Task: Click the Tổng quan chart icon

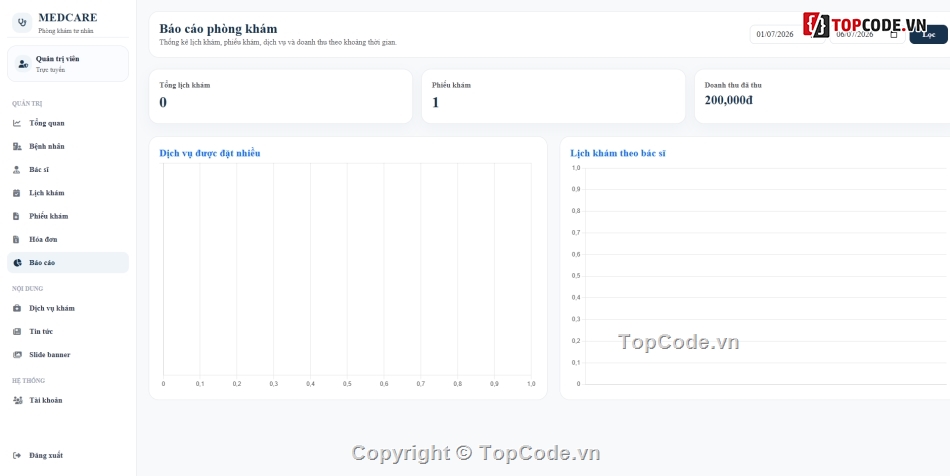Action: pyautogui.click(x=17, y=124)
